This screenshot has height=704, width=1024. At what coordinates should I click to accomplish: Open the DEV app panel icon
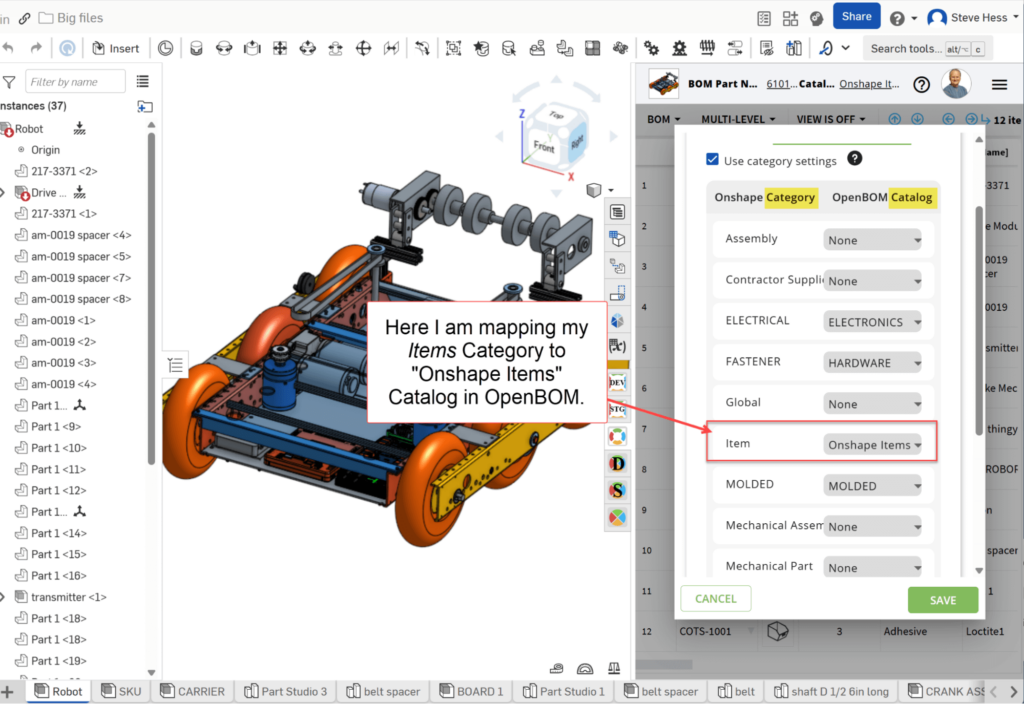pos(617,382)
